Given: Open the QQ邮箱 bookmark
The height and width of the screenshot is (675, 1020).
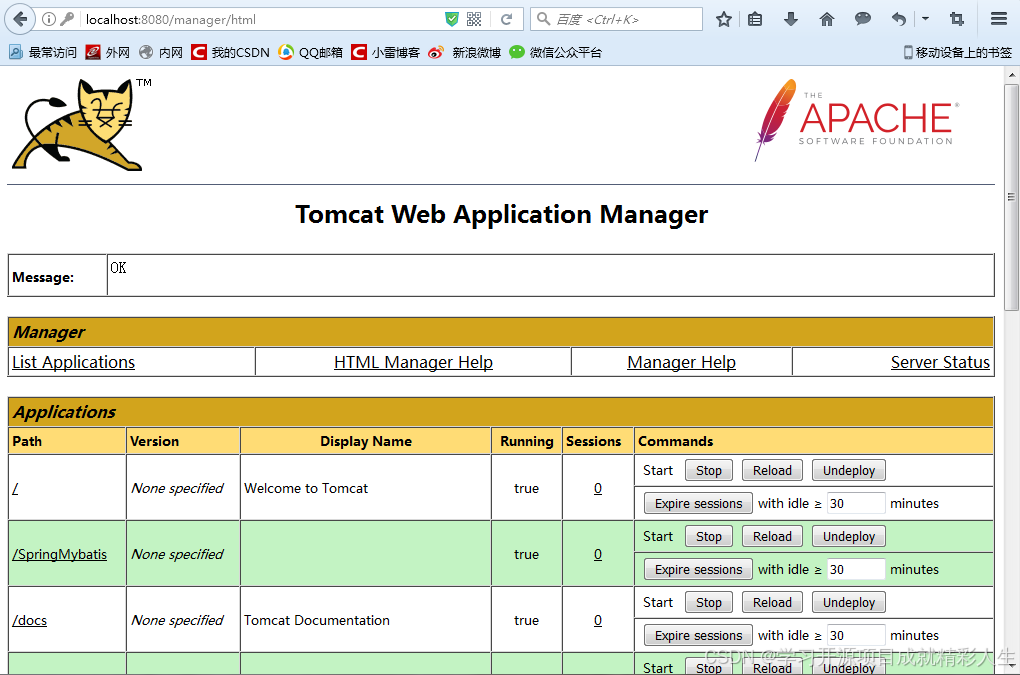Looking at the screenshot, I should pos(310,53).
